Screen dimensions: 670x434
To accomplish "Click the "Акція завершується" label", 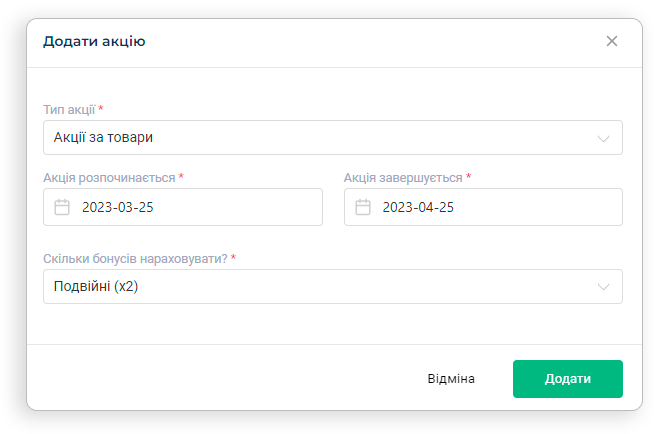I will click(402, 177).
